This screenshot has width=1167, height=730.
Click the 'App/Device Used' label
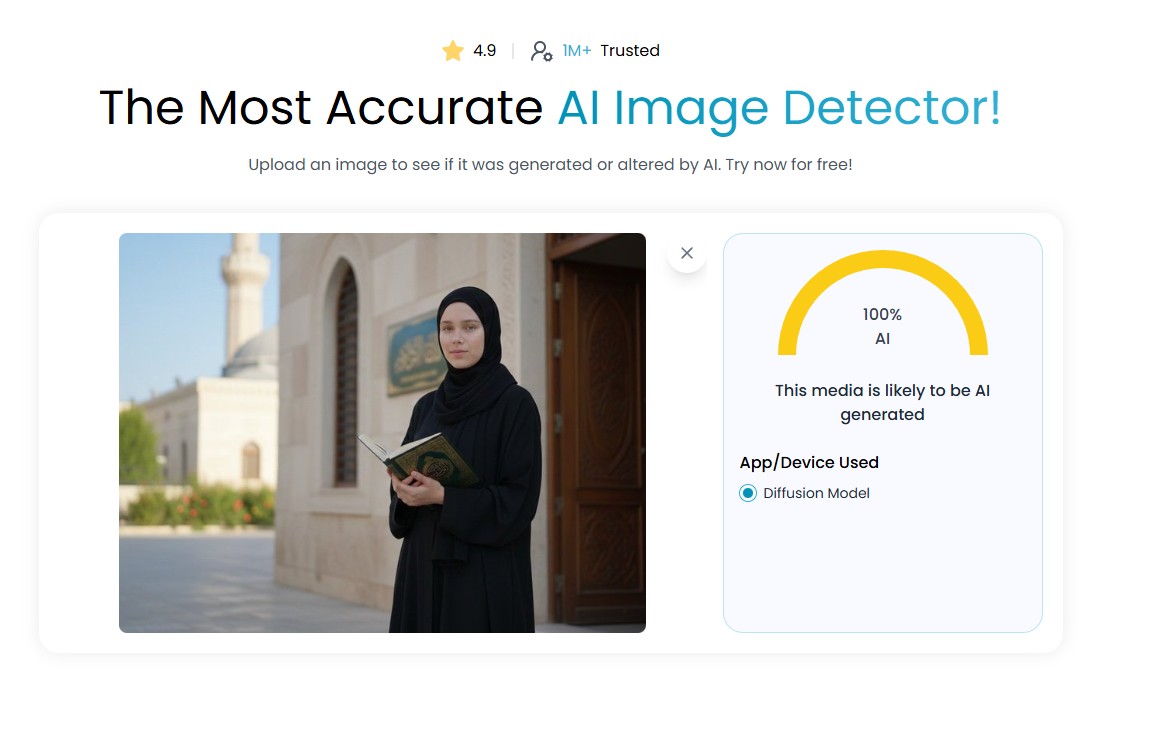pyautogui.click(x=809, y=463)
